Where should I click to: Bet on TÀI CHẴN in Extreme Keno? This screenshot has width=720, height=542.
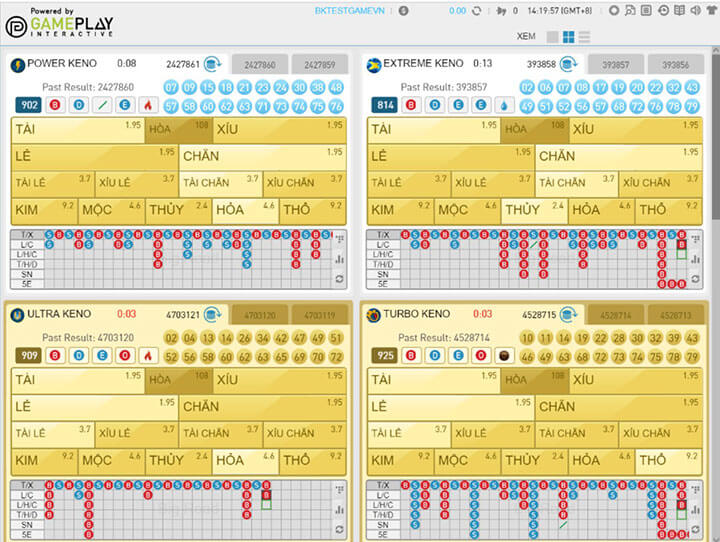point(576,184)
